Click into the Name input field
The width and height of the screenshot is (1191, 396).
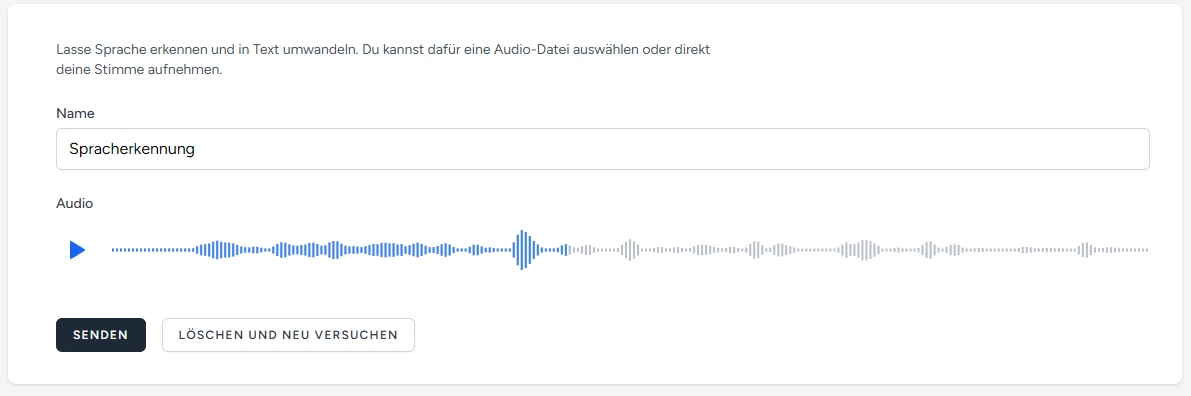[602, 149]
